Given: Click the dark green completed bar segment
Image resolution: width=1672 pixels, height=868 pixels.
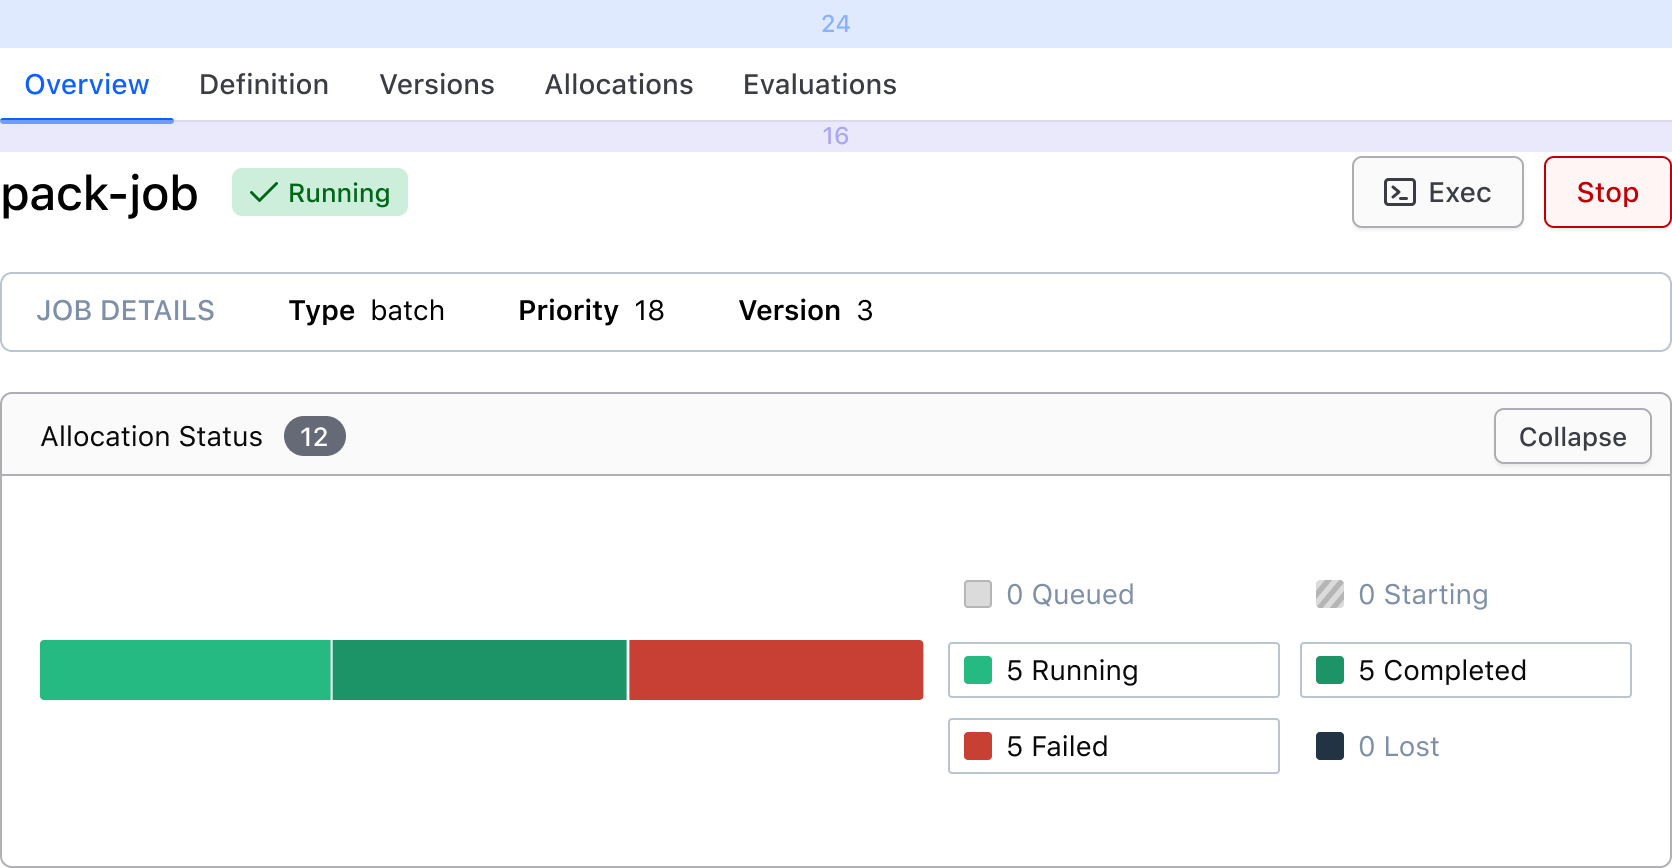Looking at the screenshot, I should [479, 670].
